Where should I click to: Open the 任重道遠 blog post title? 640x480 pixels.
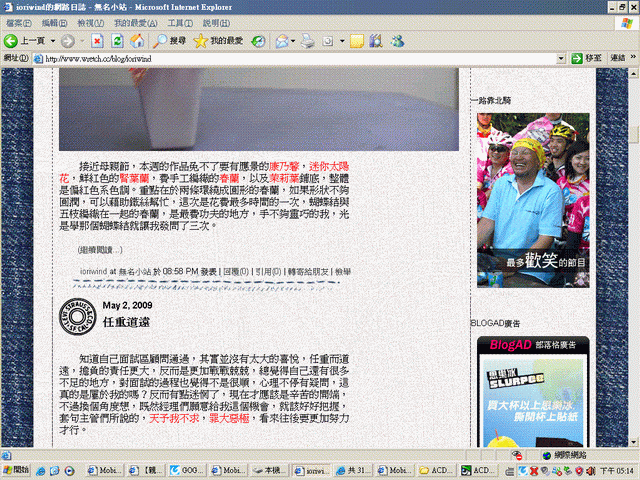point(126,323)
